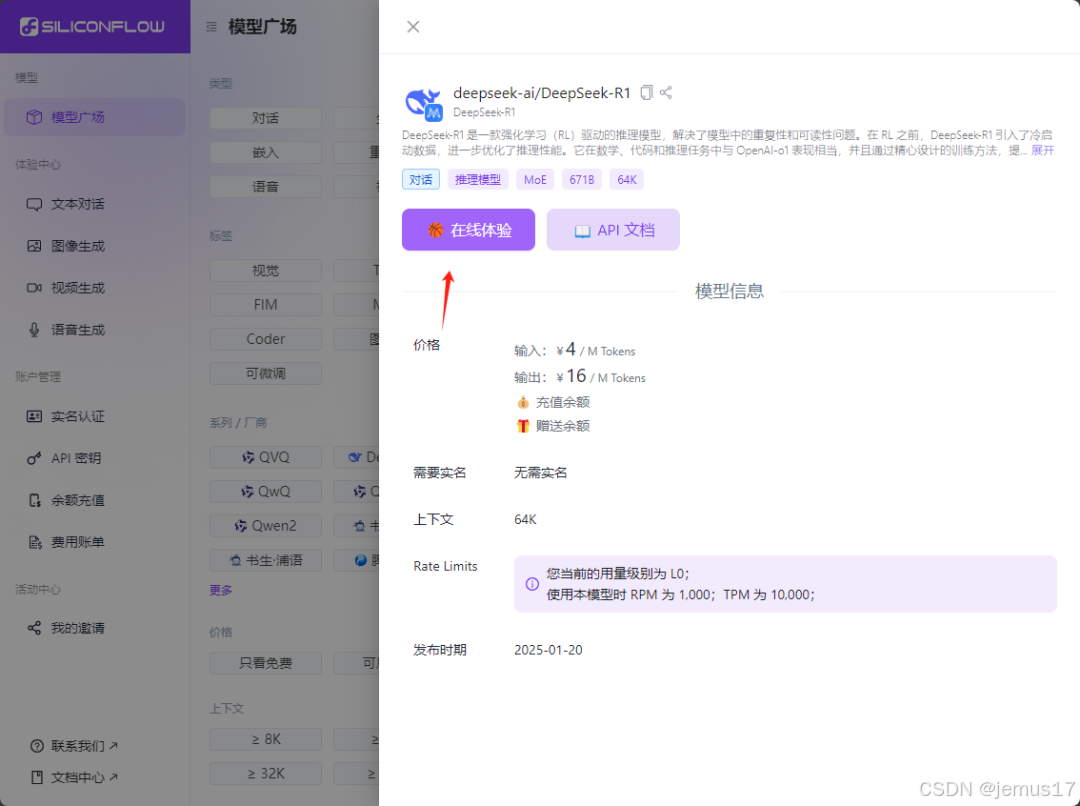Viewport: 1080px width, 806px height.
Task: Toggle the sidebar collapse icon beside 模型广场
Action: pos(211,27)
